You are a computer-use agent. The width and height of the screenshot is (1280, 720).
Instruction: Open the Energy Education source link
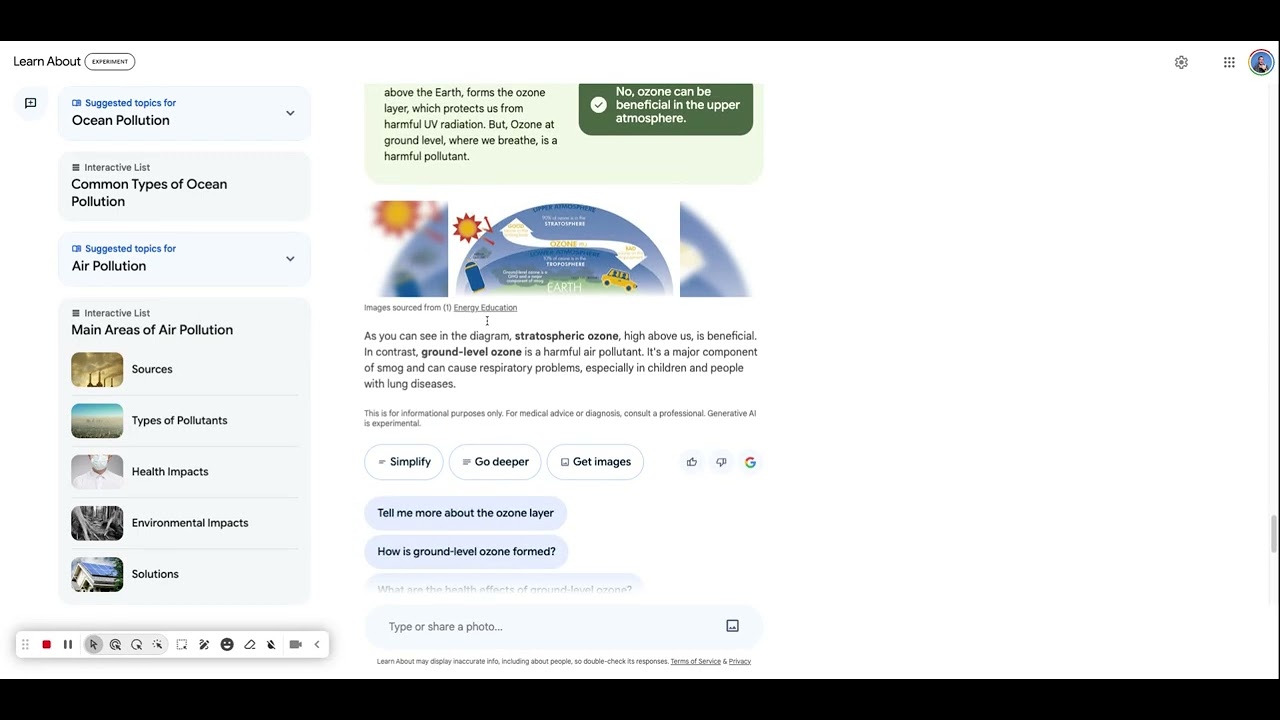click(485, 307)
